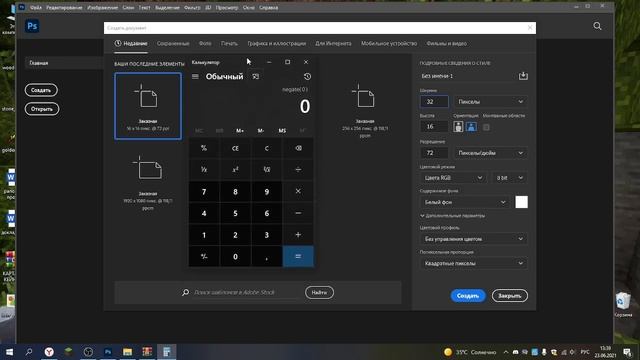Click the calculator divide key
The image size is (640, 360).
[x=298, y=169]
